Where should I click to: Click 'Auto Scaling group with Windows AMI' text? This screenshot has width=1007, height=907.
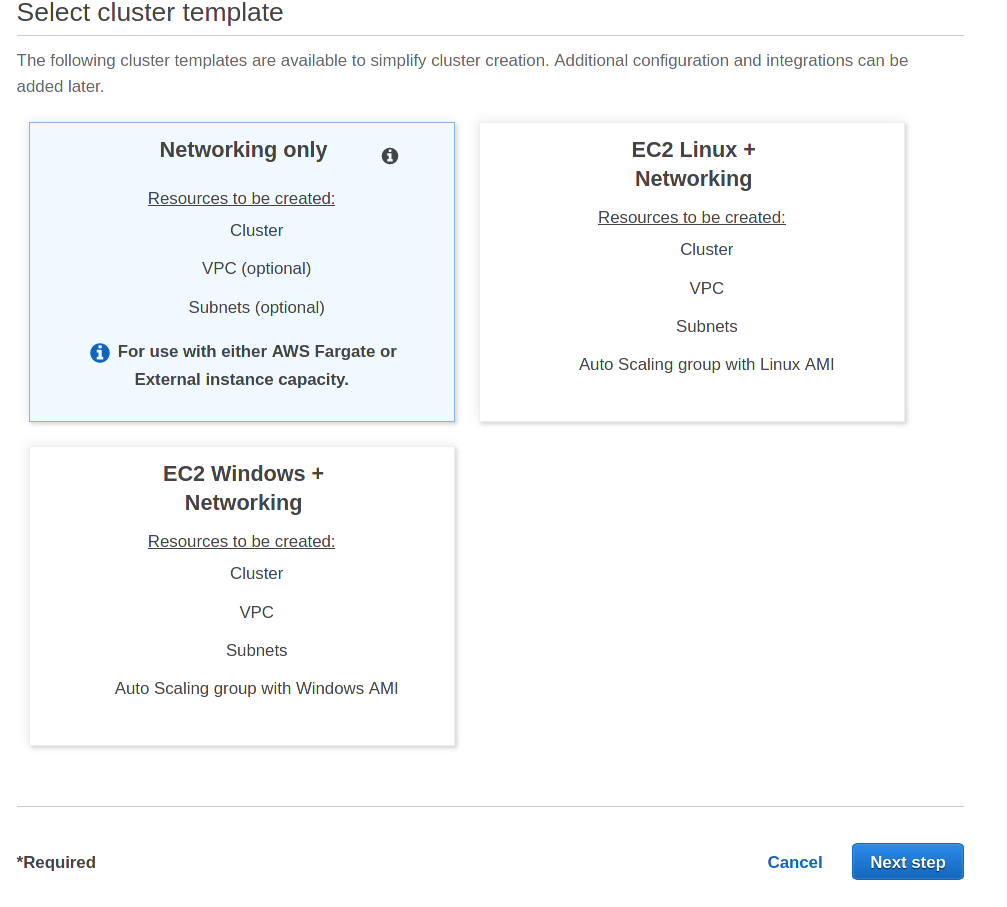point(256,689)
